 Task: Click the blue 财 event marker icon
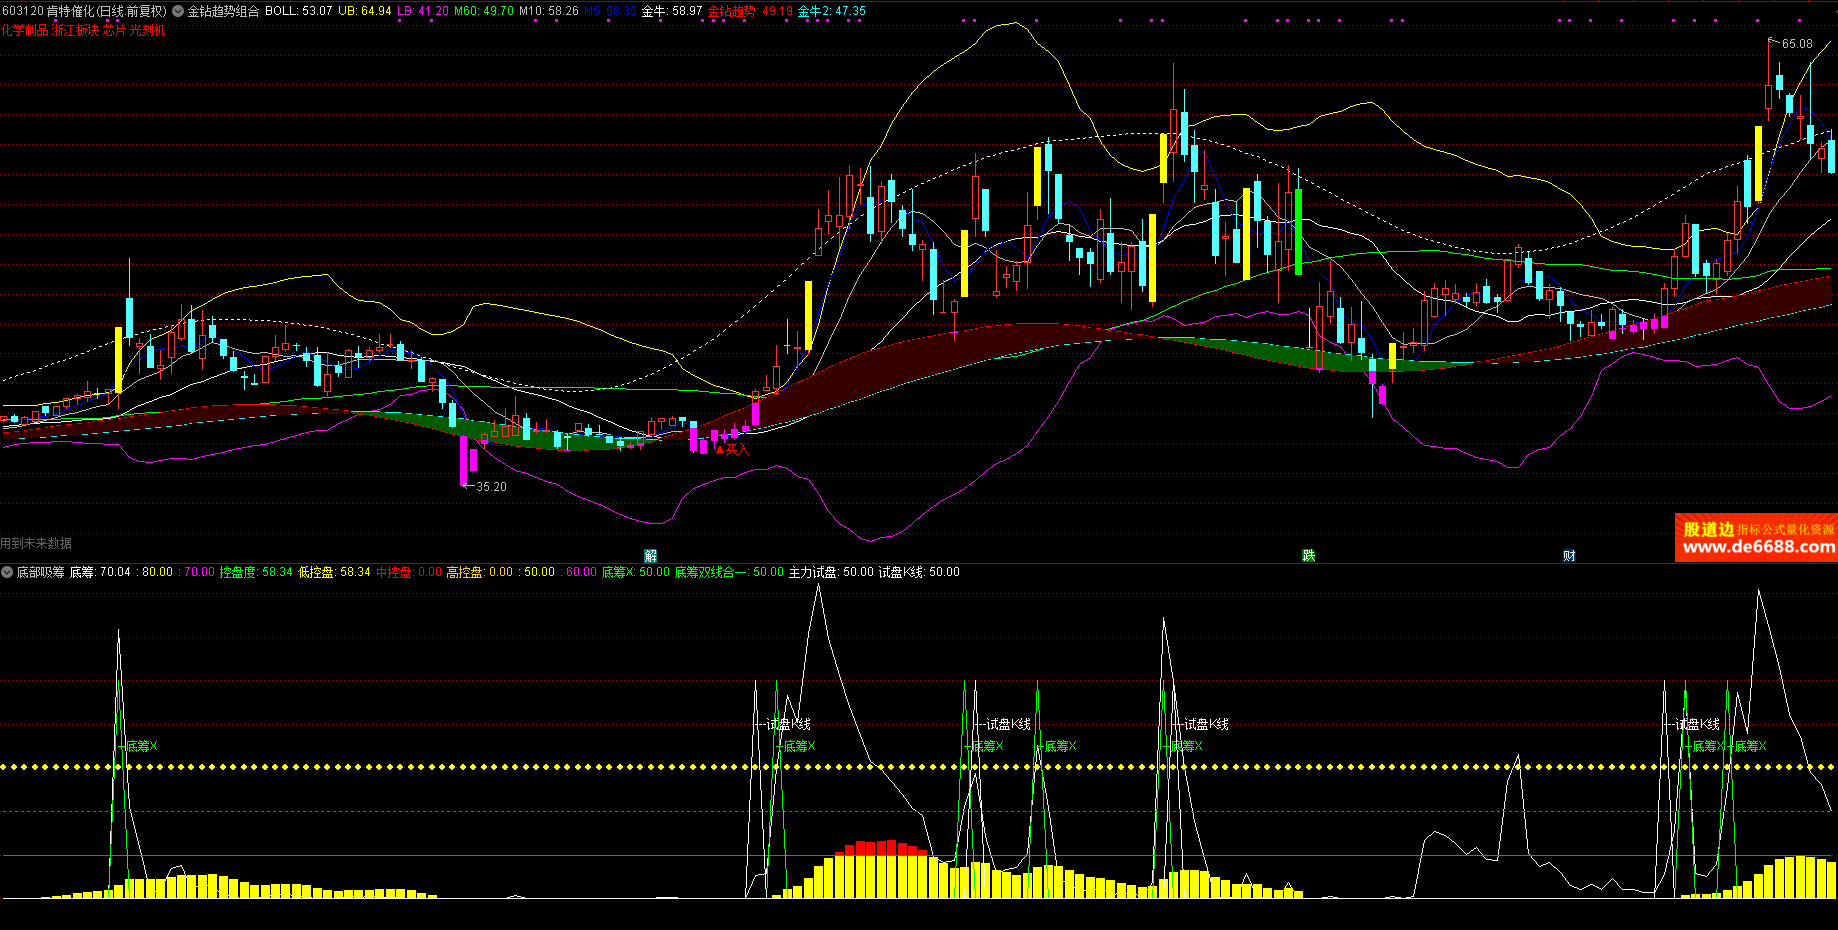(x=1569, y=556)
